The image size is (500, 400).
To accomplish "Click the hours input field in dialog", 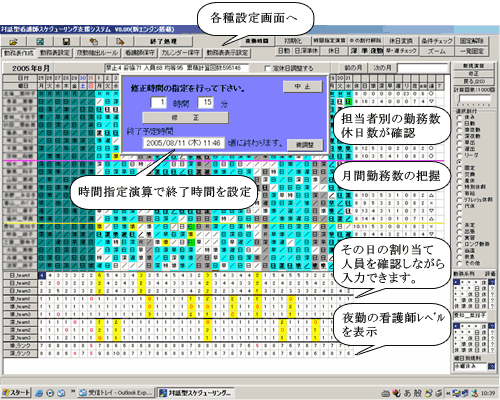I will 159,102.
